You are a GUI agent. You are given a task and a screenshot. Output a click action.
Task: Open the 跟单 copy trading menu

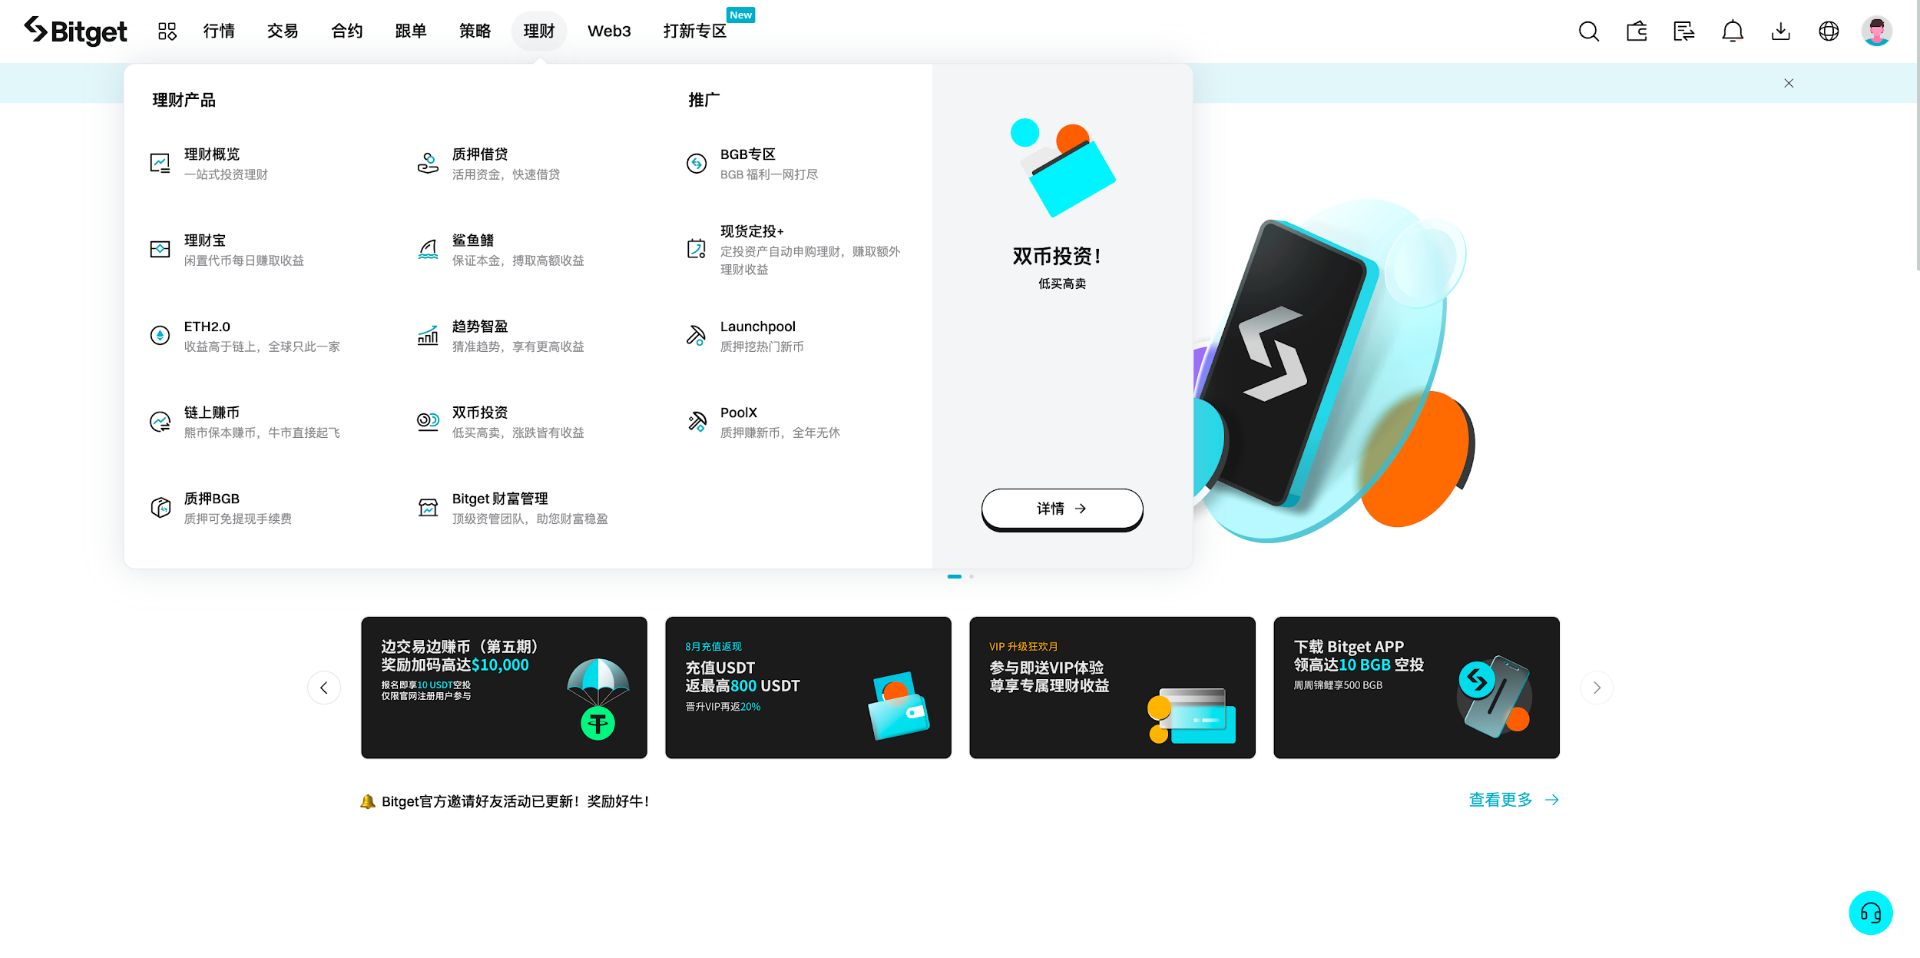pyautogui.click(x=411, y=31)
